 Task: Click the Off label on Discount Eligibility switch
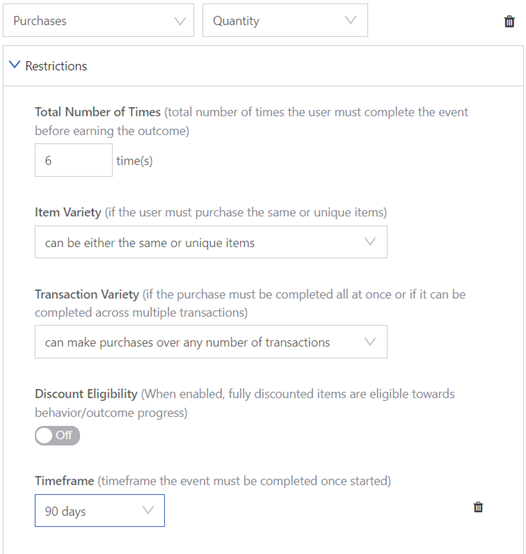tap(64, 435)
